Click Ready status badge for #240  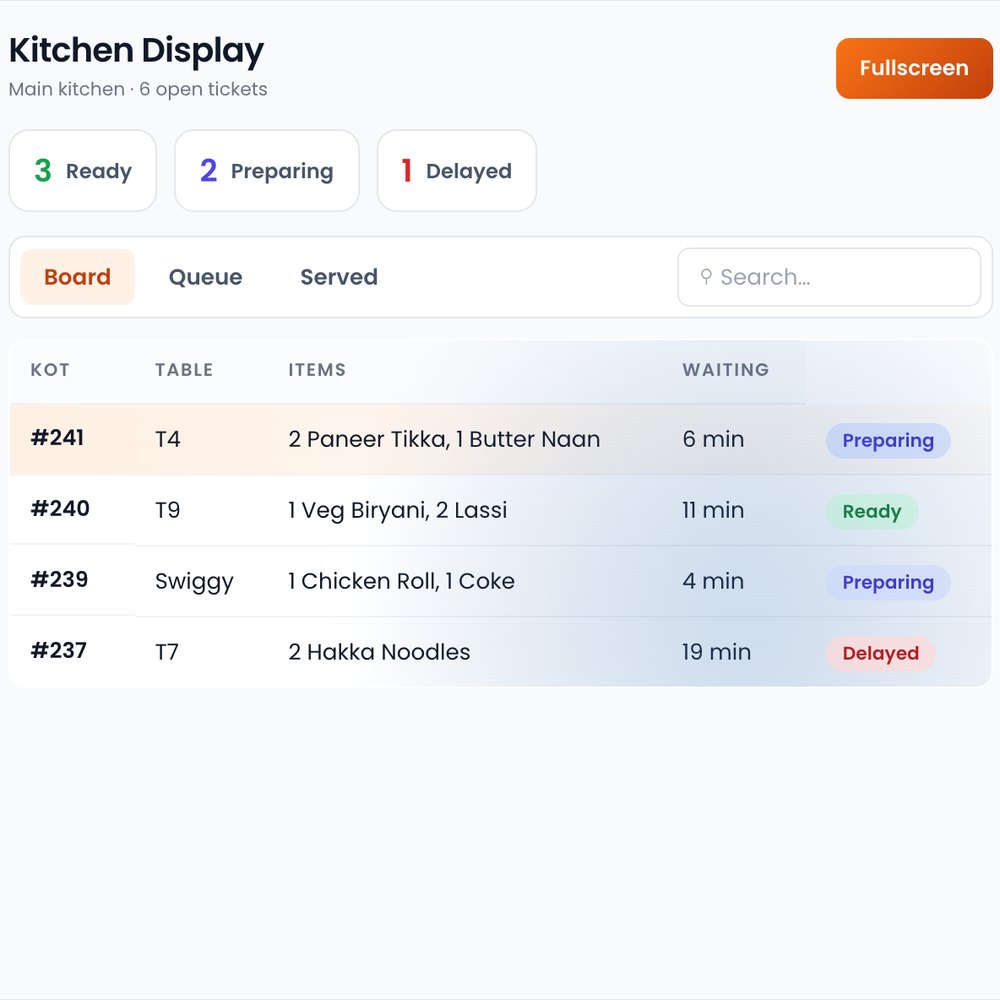[x=872, y=511]
